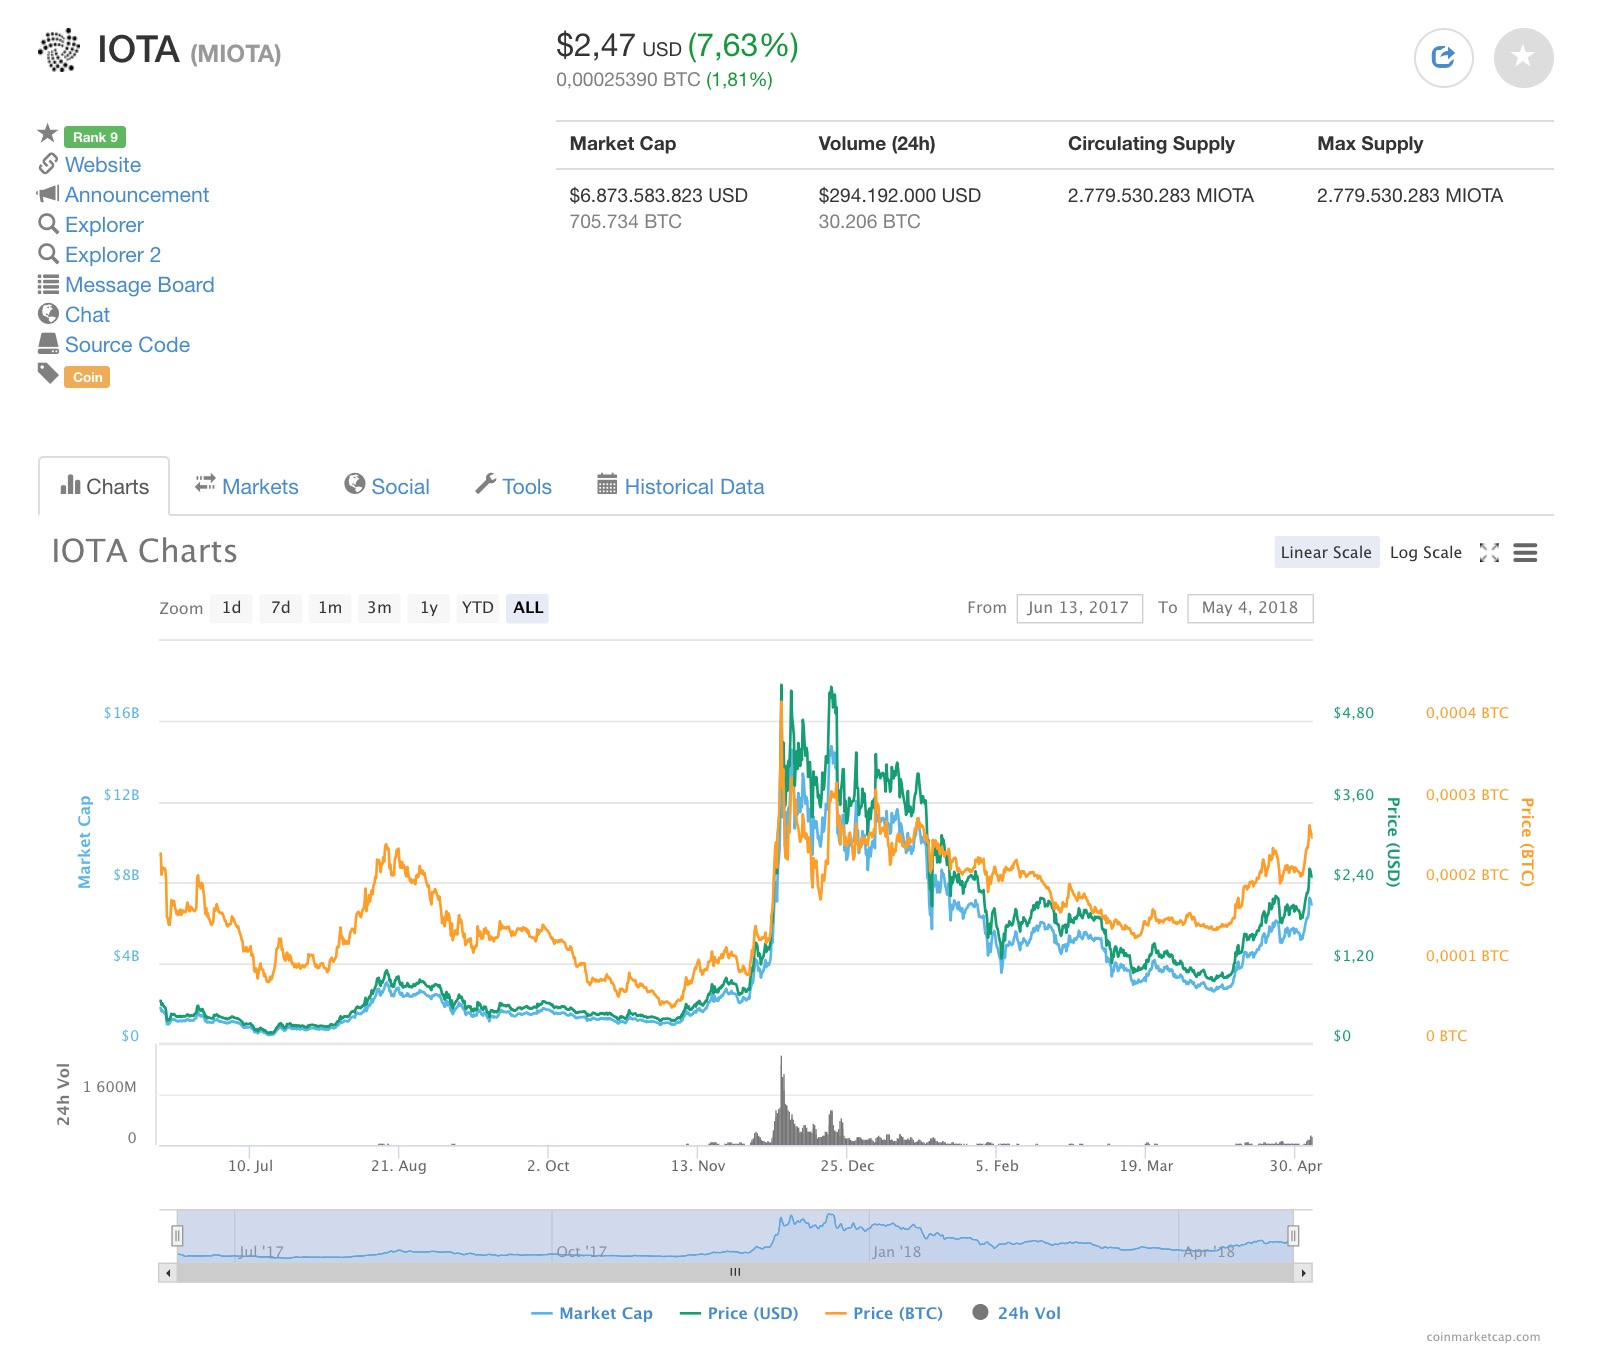Click the Coin tag badge
1604x1350 pixels.
click(x=88, y=377)
